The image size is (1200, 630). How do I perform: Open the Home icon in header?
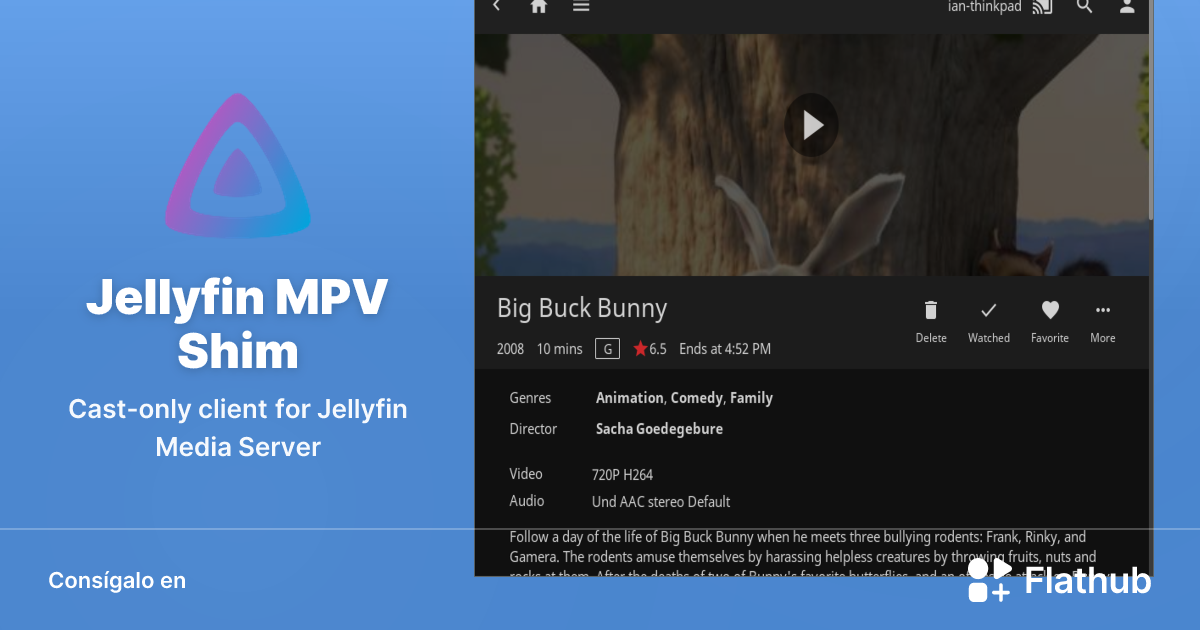pyautogui.click(x=539, y=6)
